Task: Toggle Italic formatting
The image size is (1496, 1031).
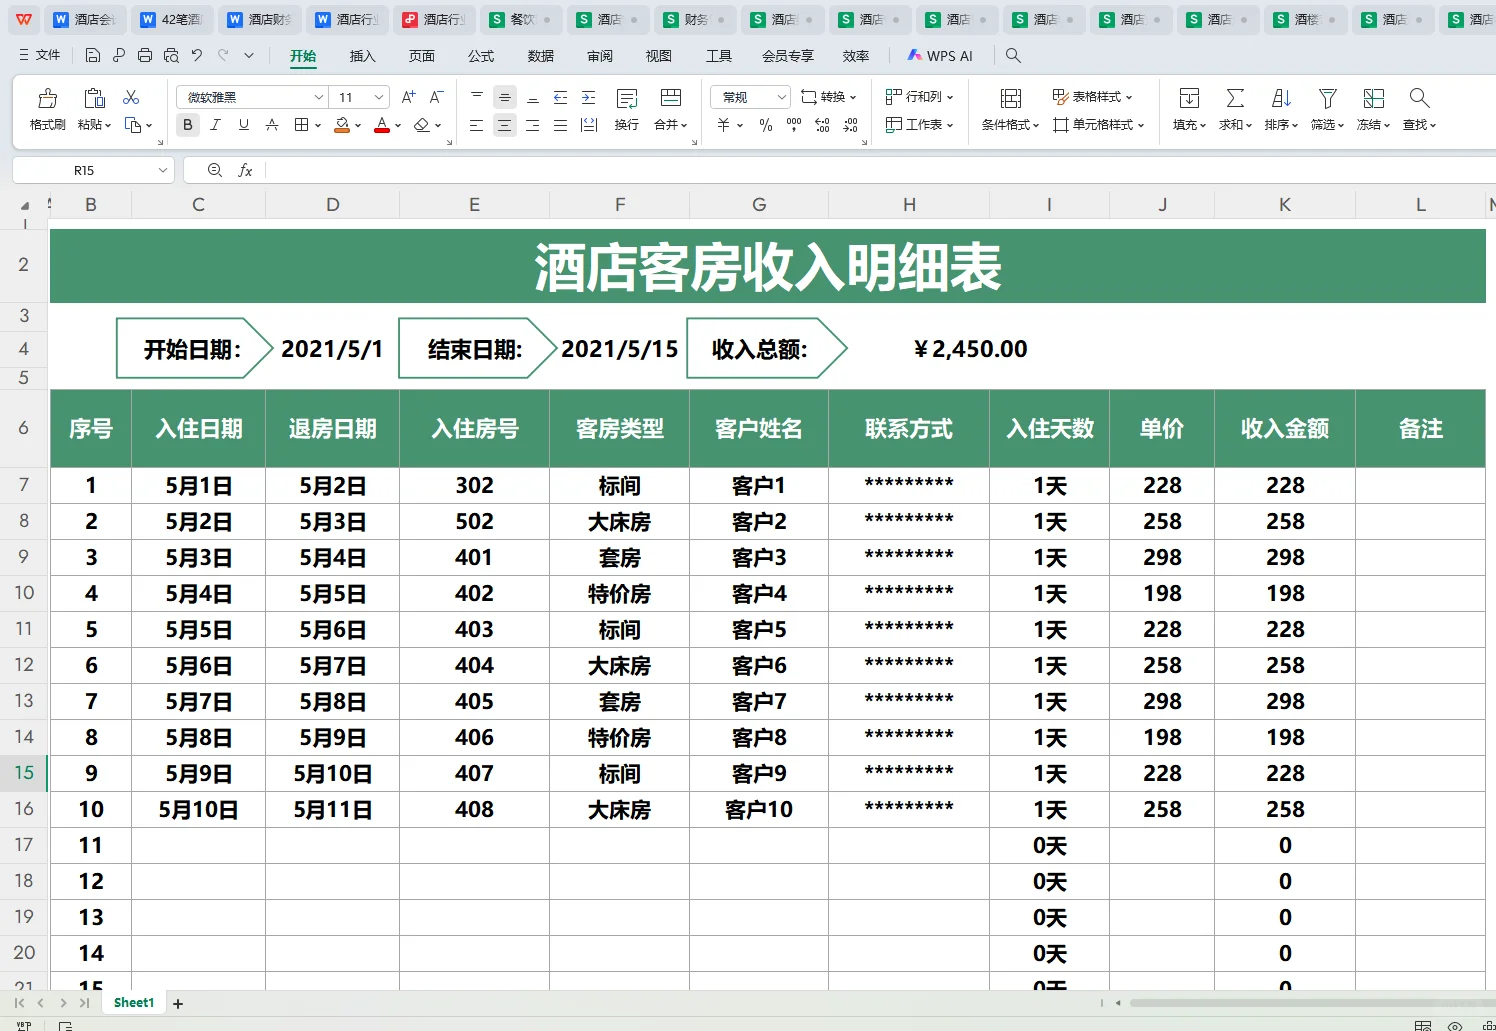Action: pos(215,125)
